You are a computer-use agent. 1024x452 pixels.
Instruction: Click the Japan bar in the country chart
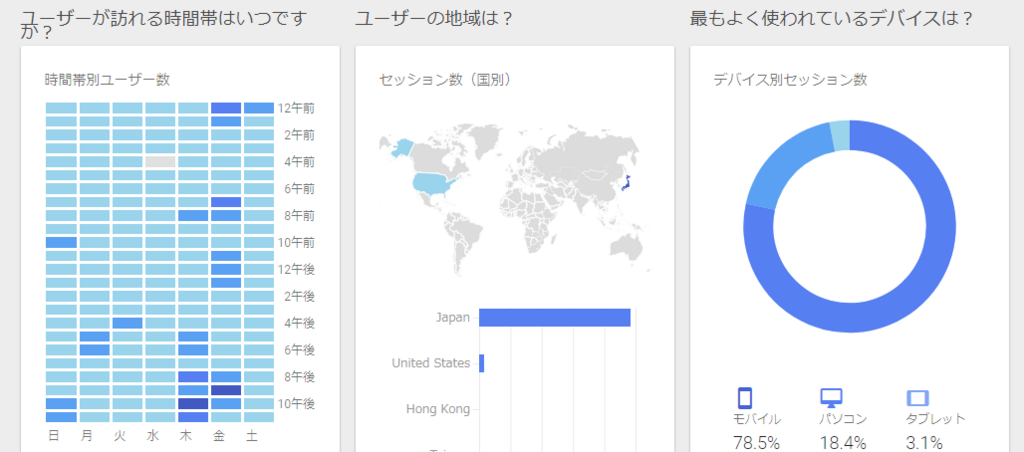[x=554, y=317]
